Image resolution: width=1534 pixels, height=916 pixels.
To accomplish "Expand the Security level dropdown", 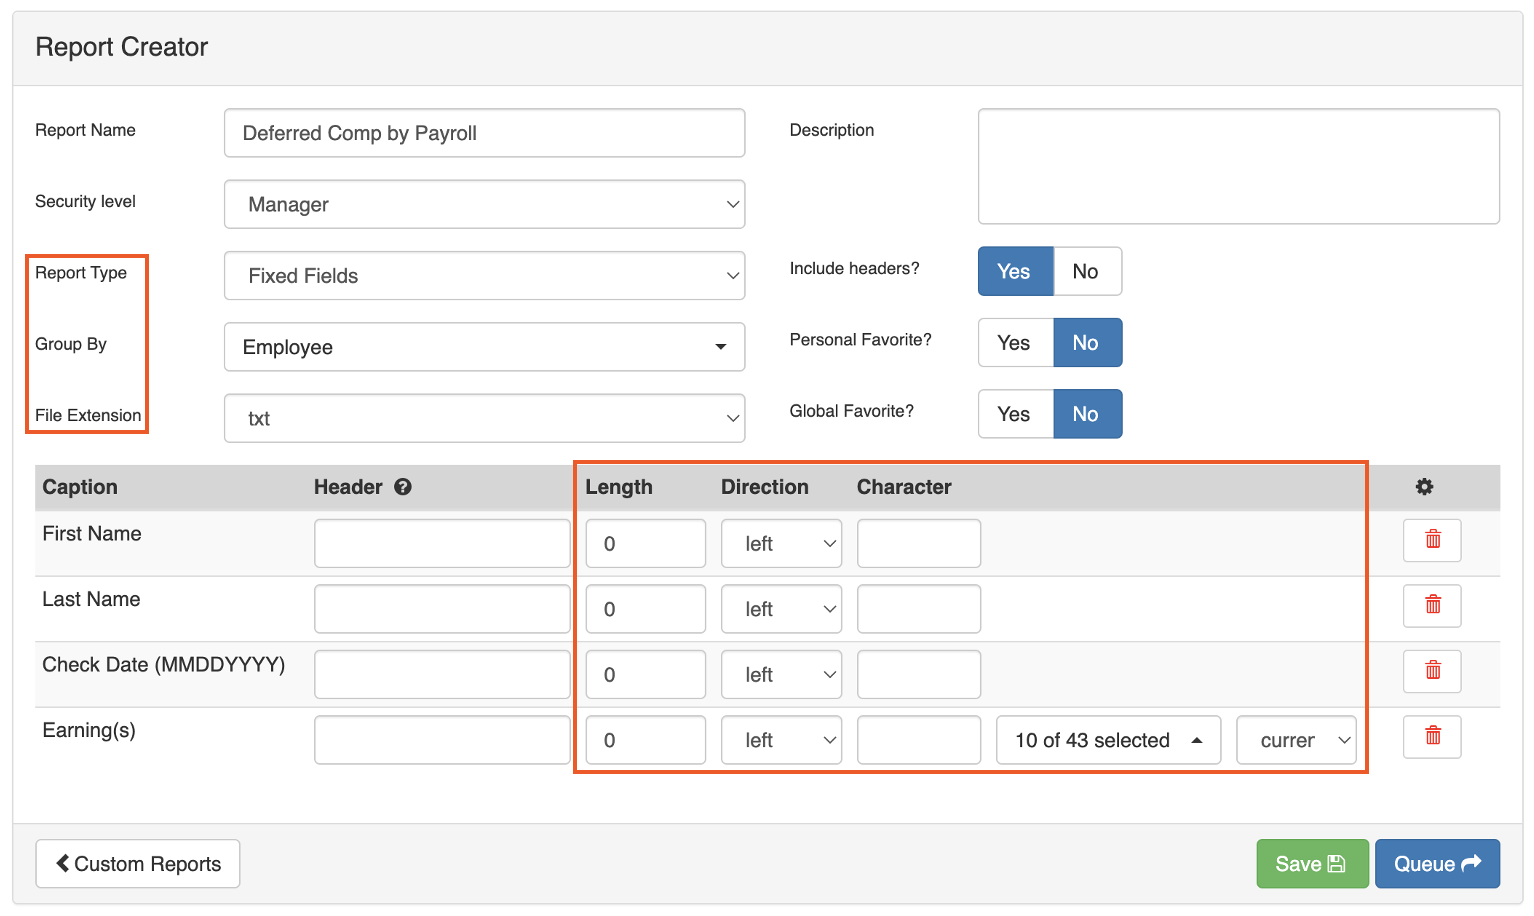I will pos(484,204).
